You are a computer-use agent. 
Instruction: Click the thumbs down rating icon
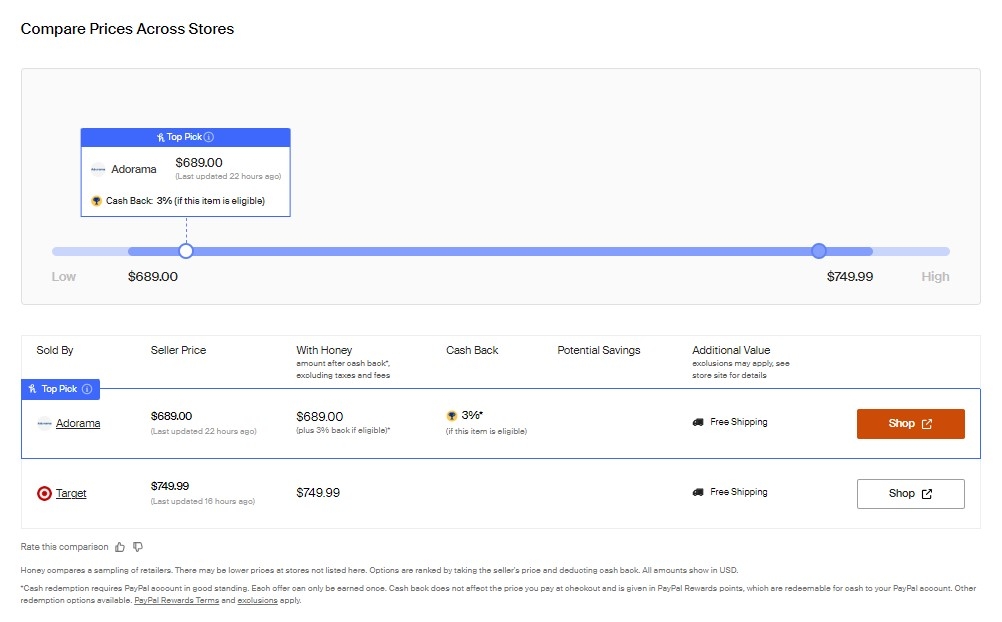coord(138,547)
